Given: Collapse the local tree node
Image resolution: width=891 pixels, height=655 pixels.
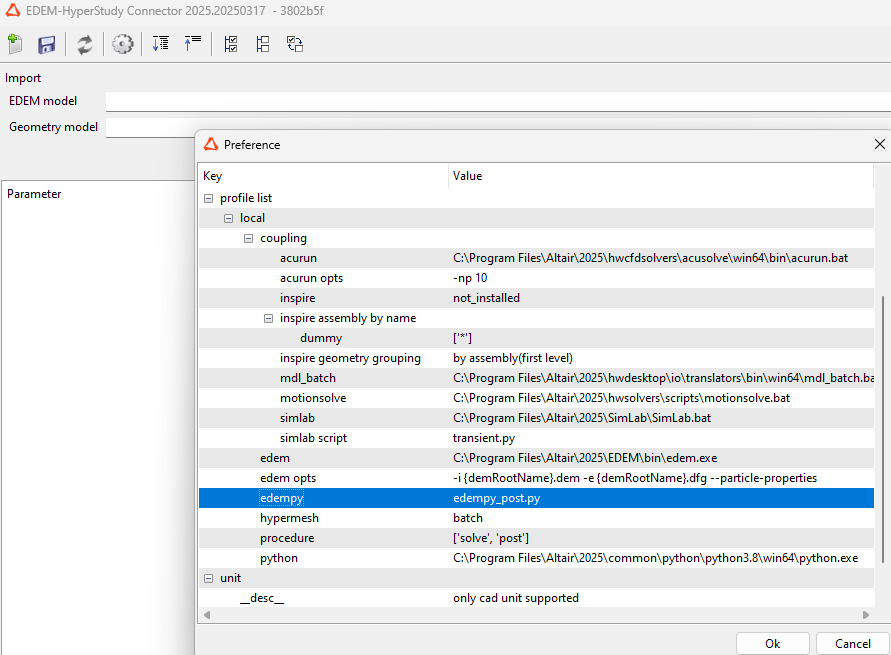Looking at the screenshot, I should pos(228,218).
